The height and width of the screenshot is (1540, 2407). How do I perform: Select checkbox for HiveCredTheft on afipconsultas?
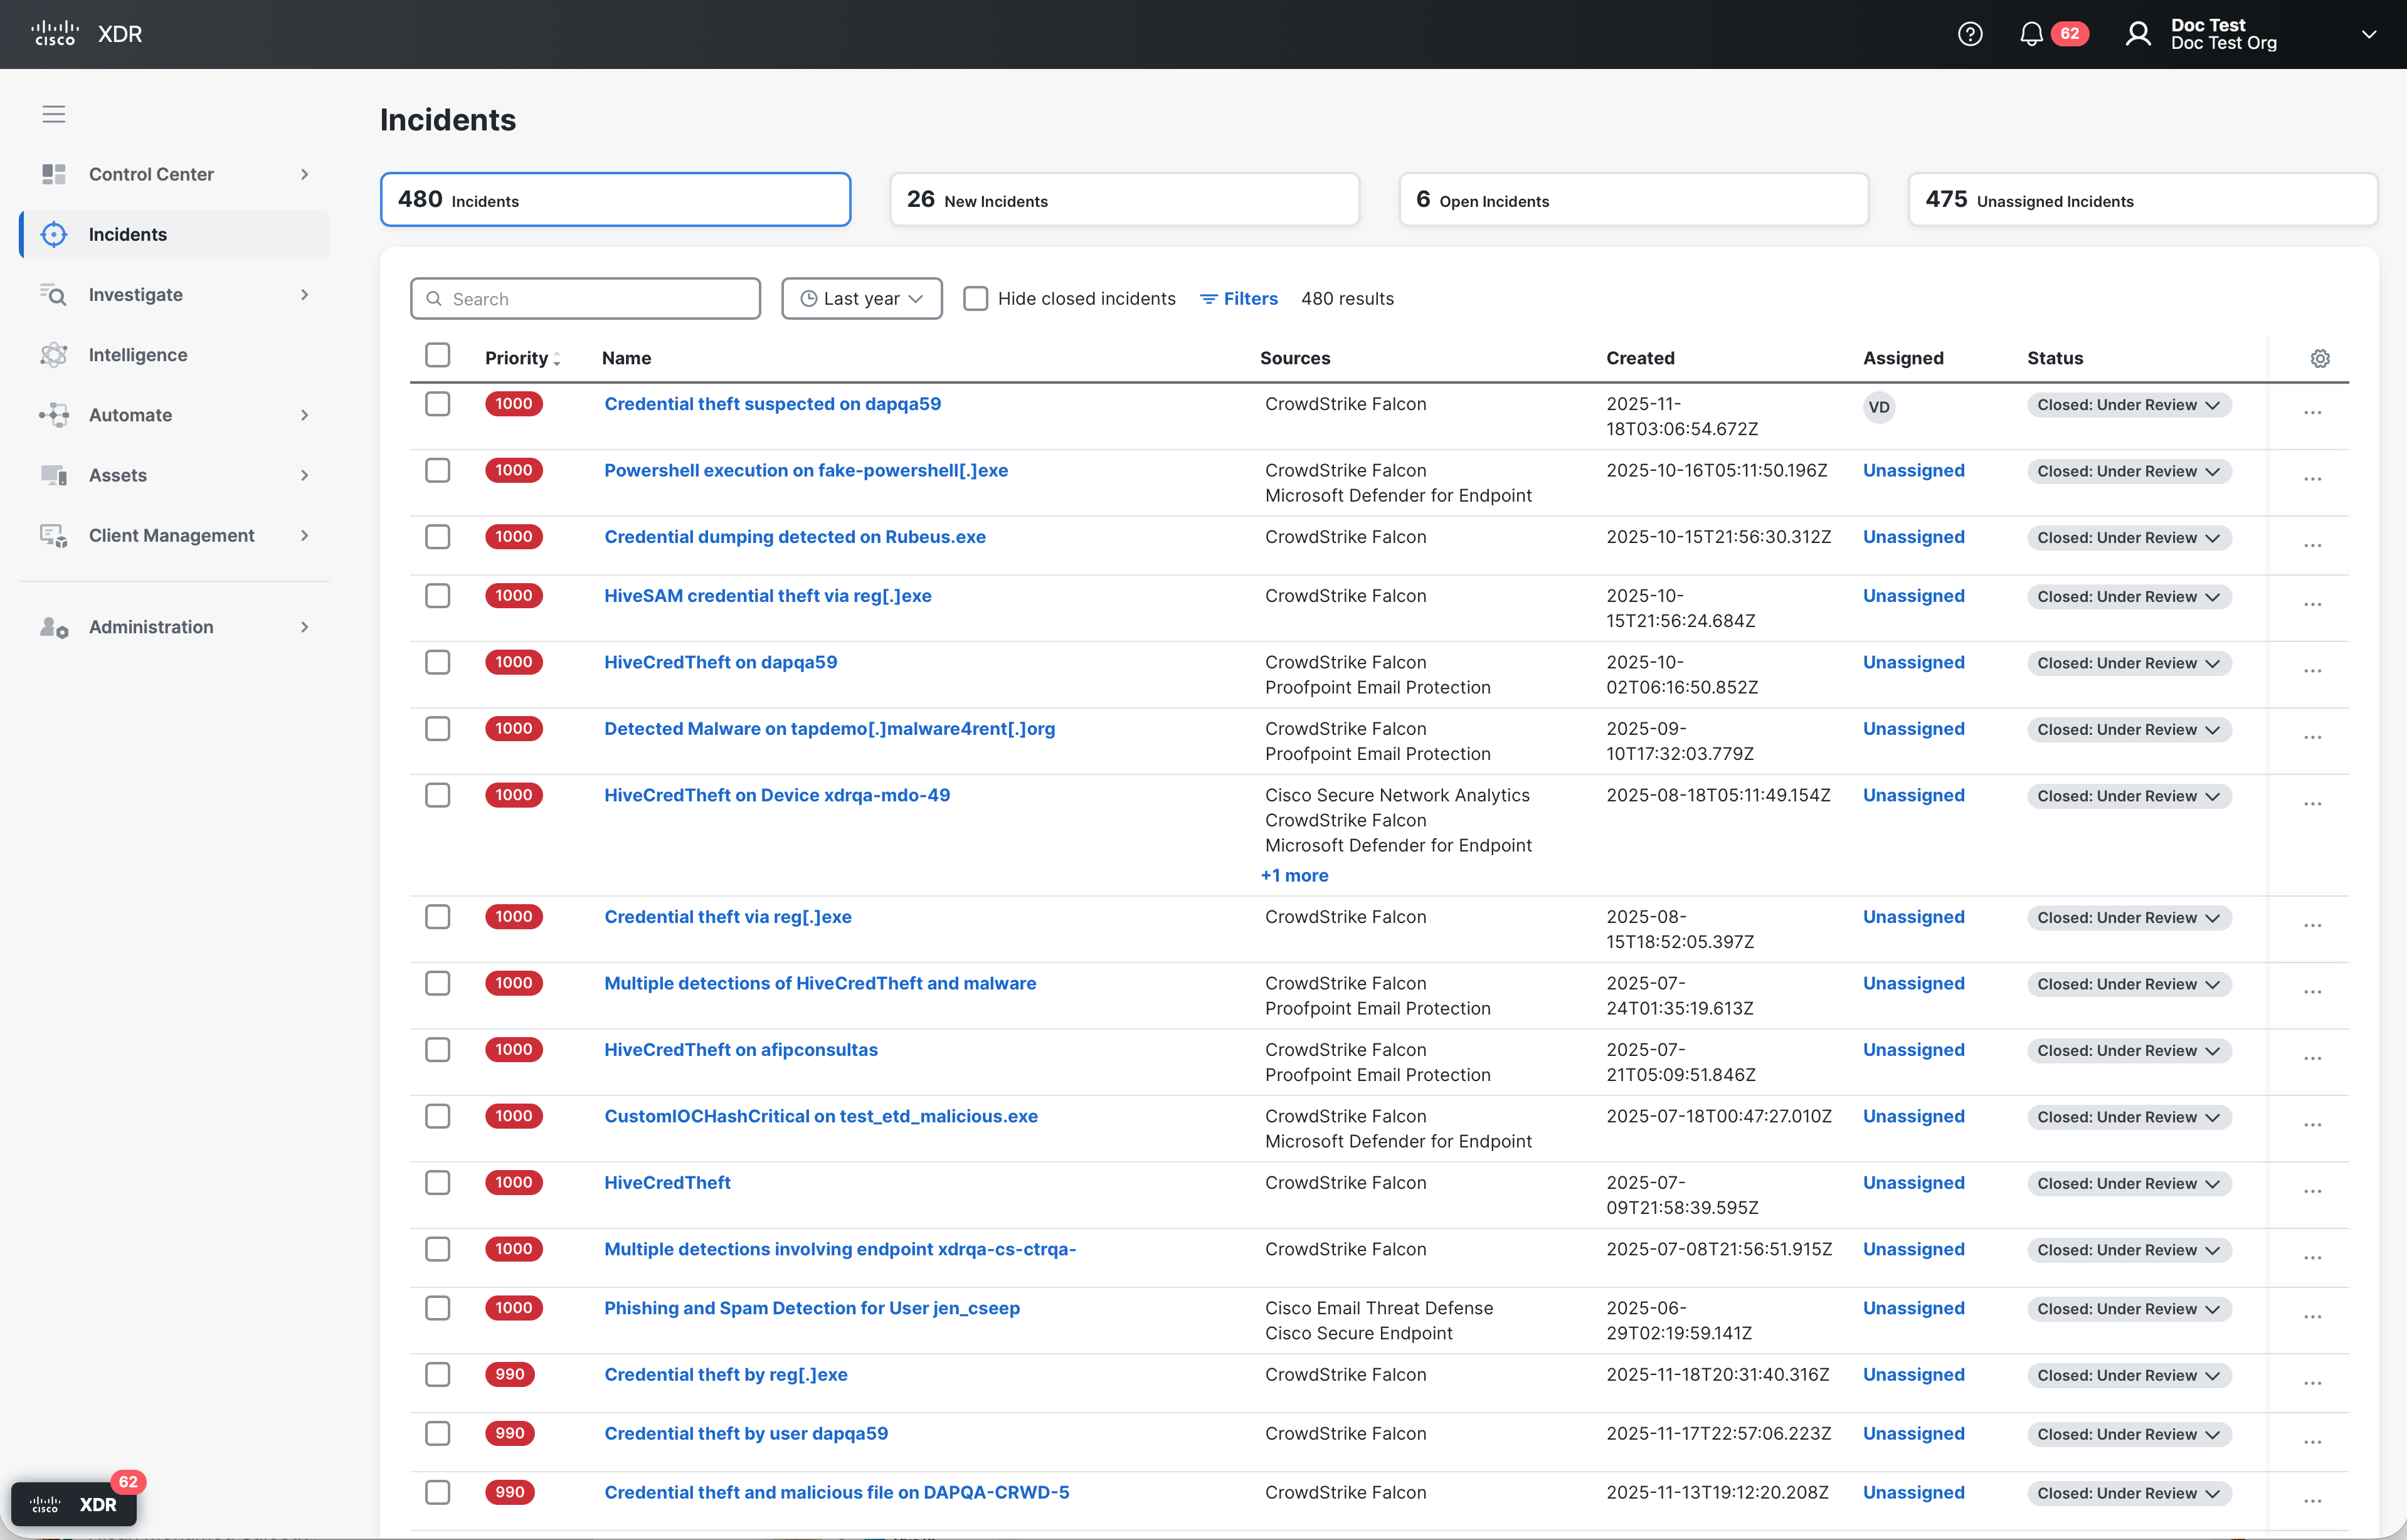tap(437, 1050)
